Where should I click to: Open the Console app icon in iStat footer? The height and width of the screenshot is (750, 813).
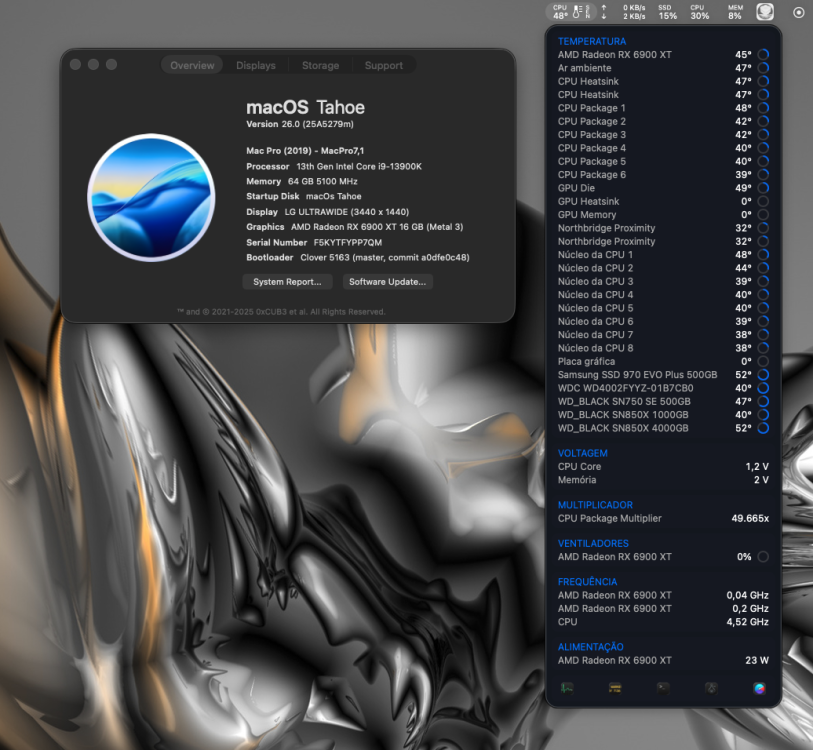coord(615,688)
